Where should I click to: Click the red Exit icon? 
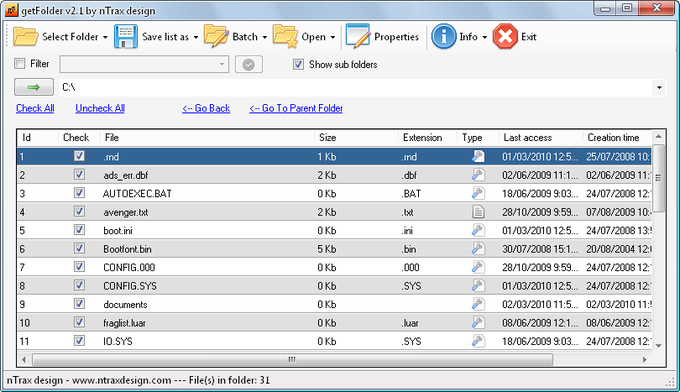[505, 36]
